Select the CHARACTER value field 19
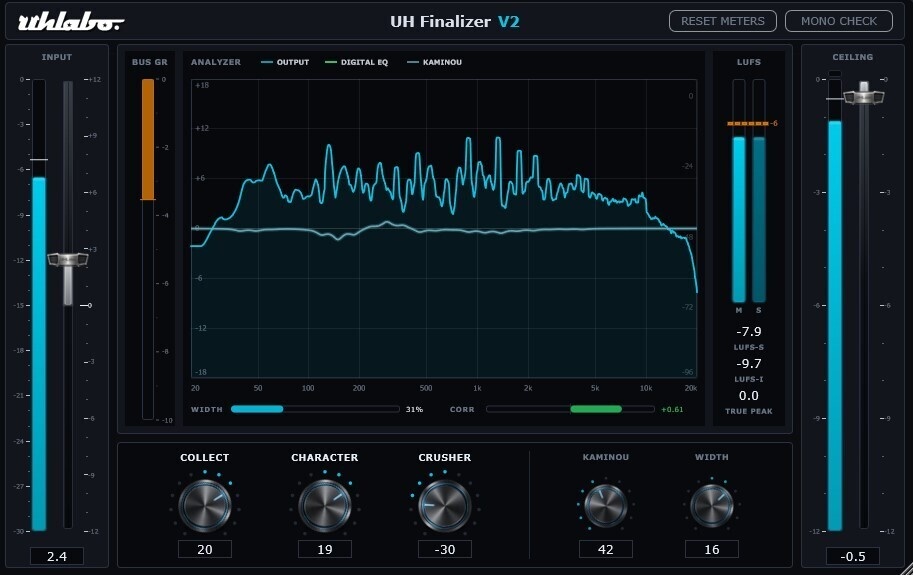The width and height of the screenshot is (913, 575). coord(324,549)
